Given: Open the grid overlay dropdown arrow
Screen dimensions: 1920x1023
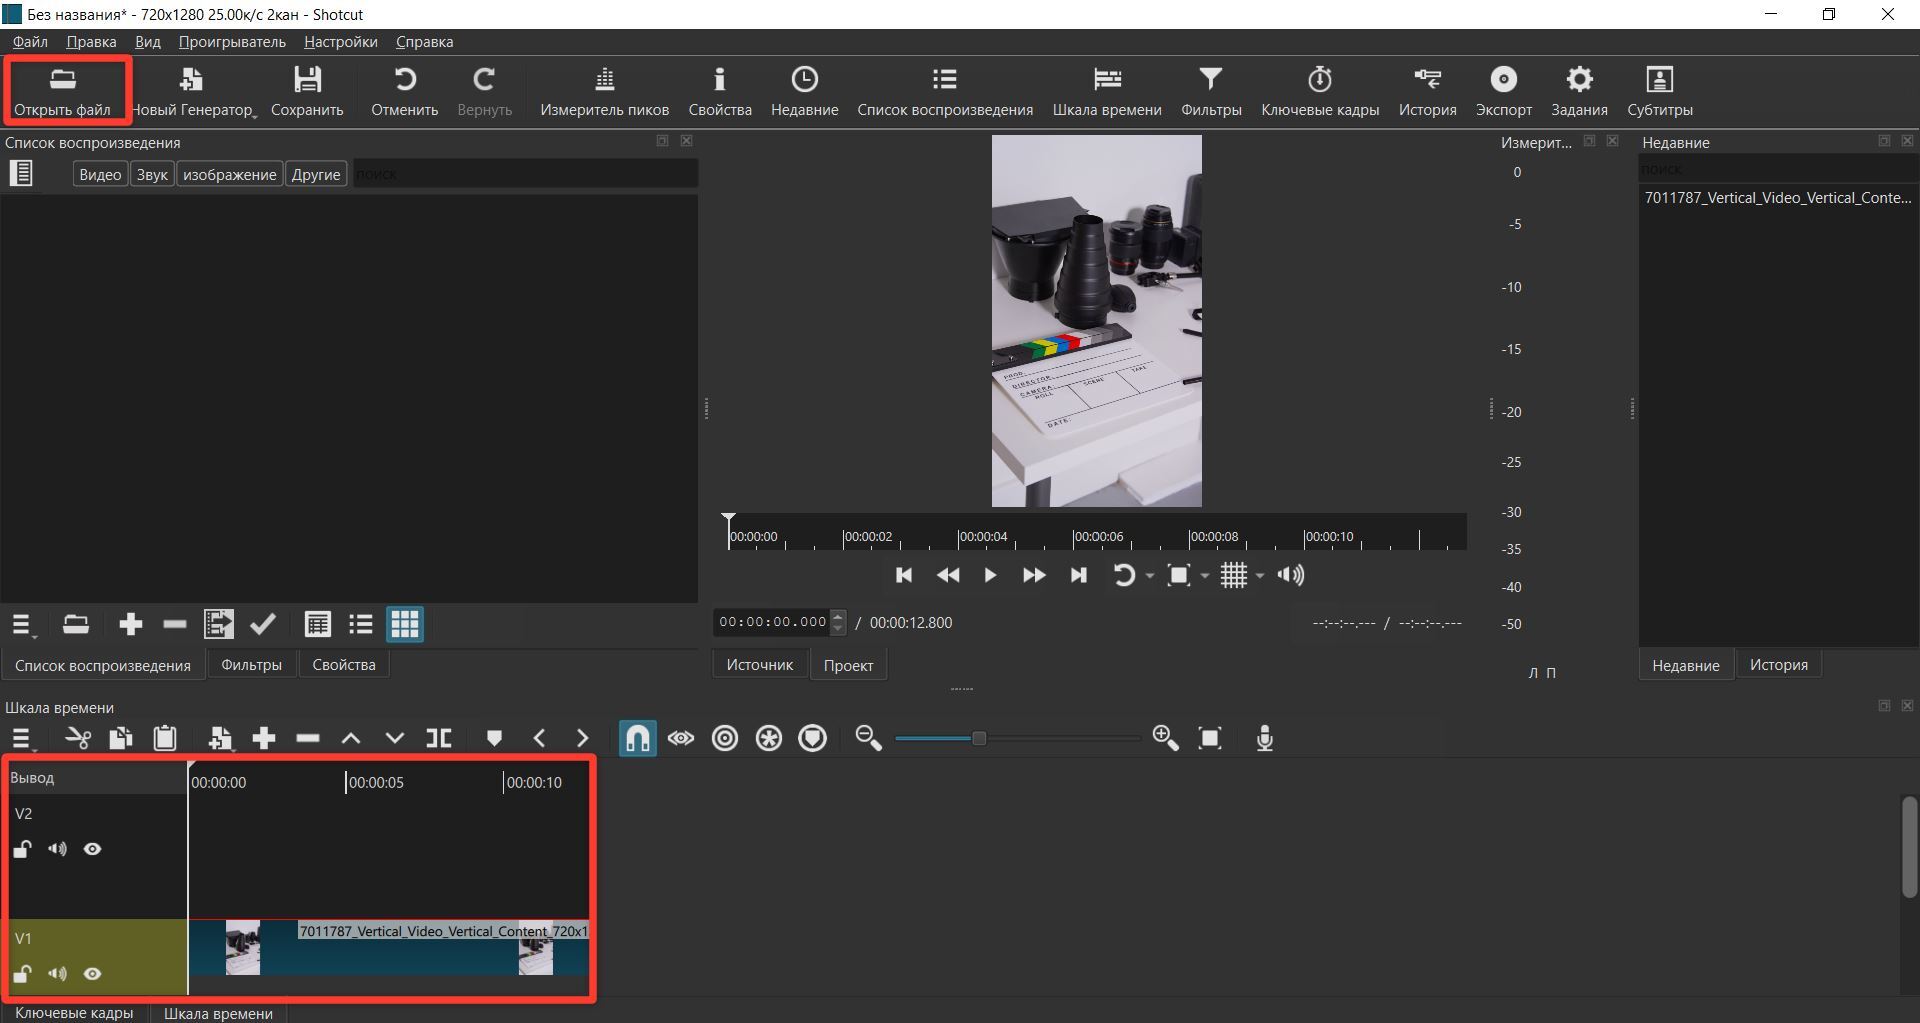Looking at the screenshot, I should (1260, 576).
